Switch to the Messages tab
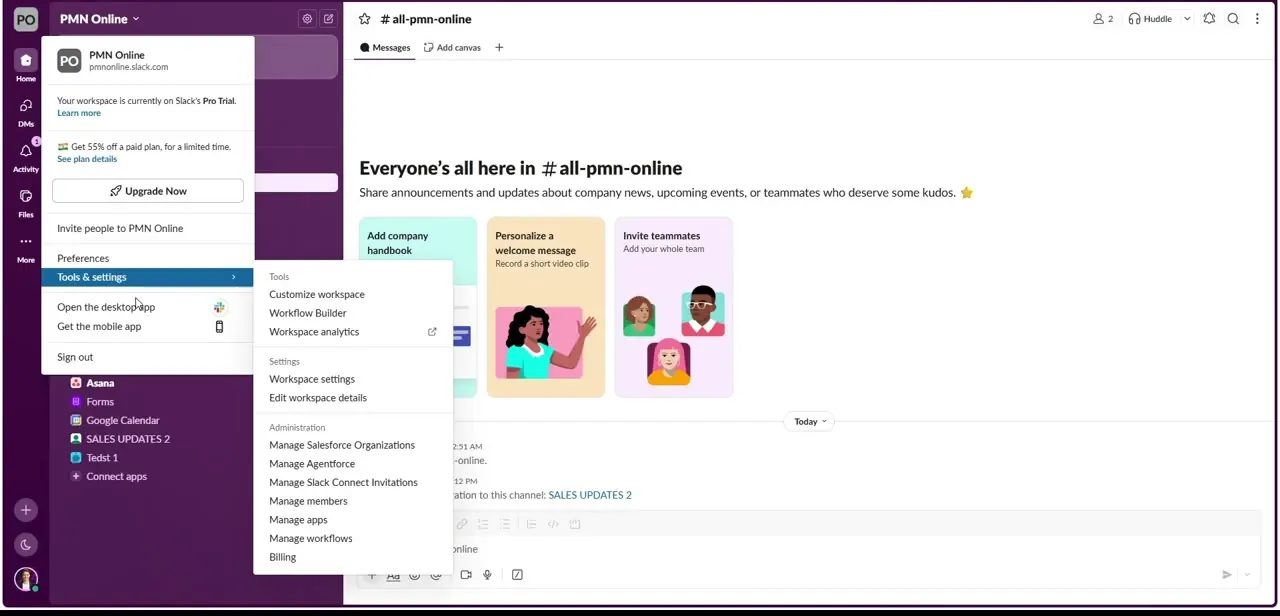This screenshot has width=1280, height=616. [386, 47]
